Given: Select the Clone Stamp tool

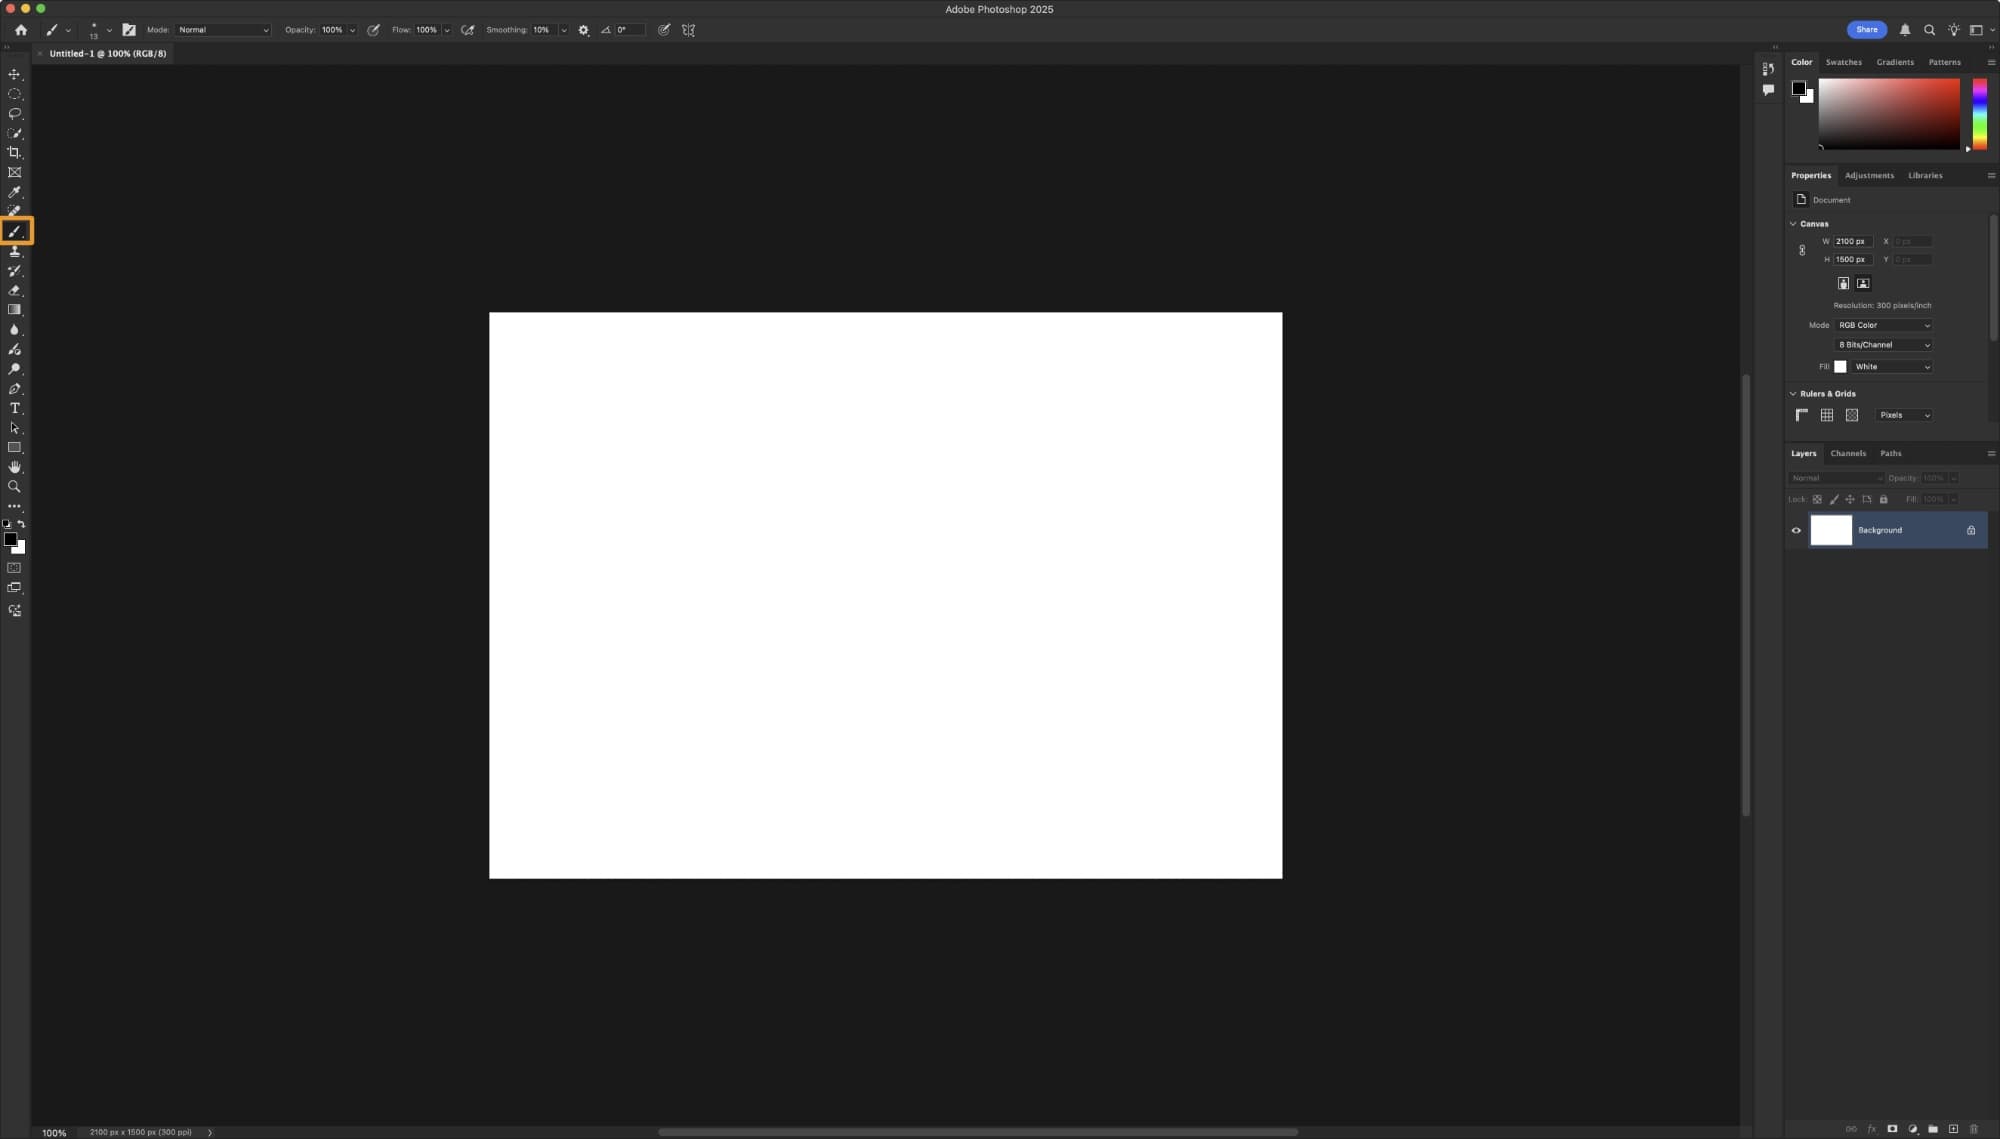Looking at the screenshot, I should point(14,251).
